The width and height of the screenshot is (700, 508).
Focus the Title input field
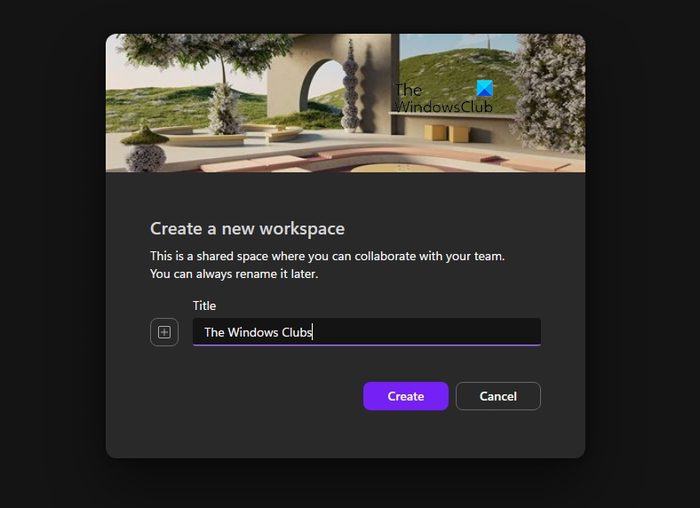[367, 332]
